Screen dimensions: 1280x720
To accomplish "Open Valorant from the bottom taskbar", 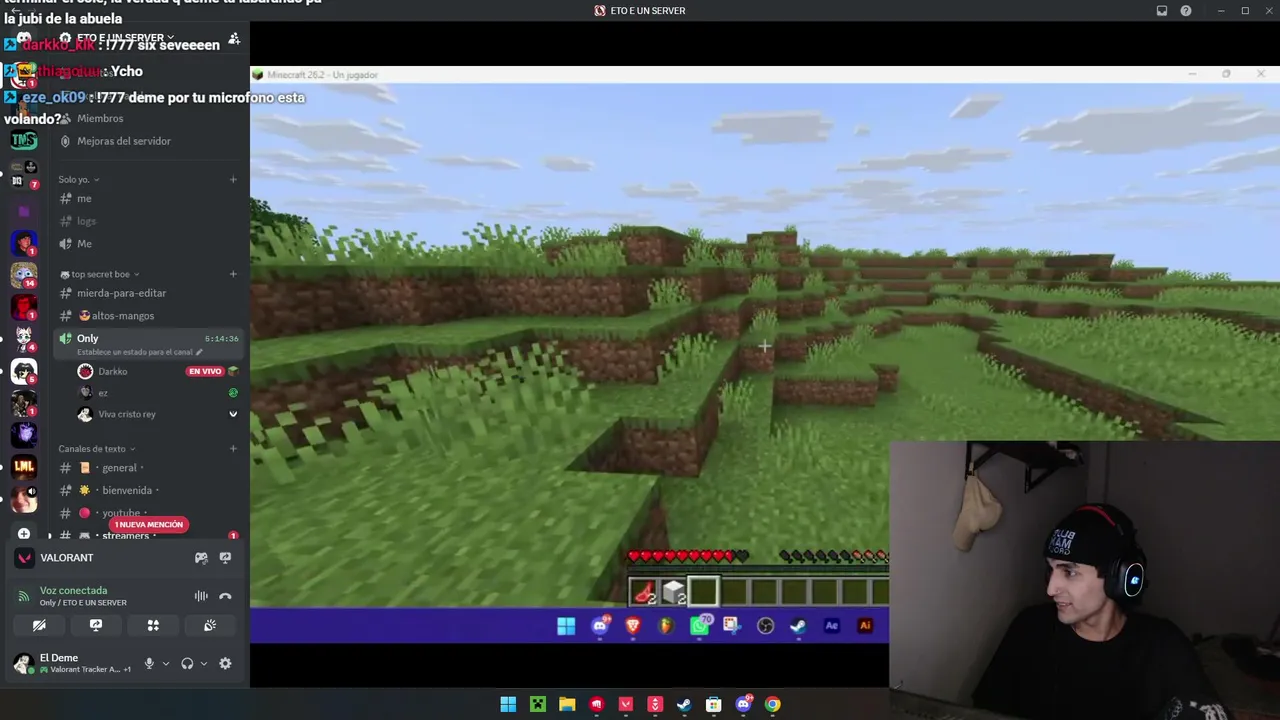I will point(626,704).
